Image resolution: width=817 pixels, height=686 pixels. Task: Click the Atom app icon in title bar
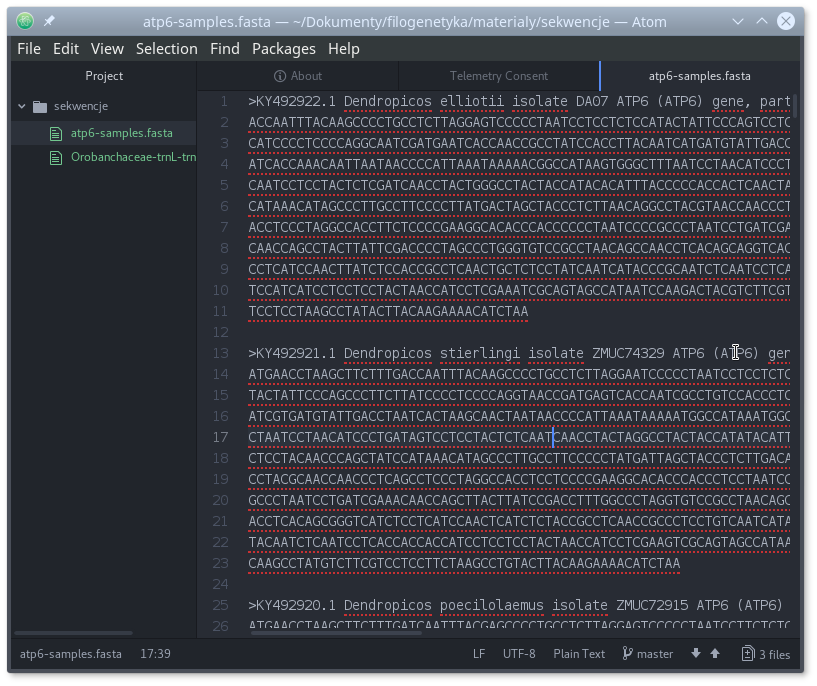(25, 20)
